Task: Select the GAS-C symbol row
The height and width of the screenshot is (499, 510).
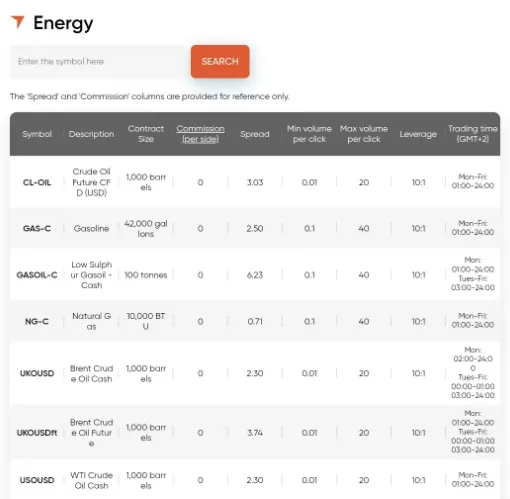Action: pos(255,228)
